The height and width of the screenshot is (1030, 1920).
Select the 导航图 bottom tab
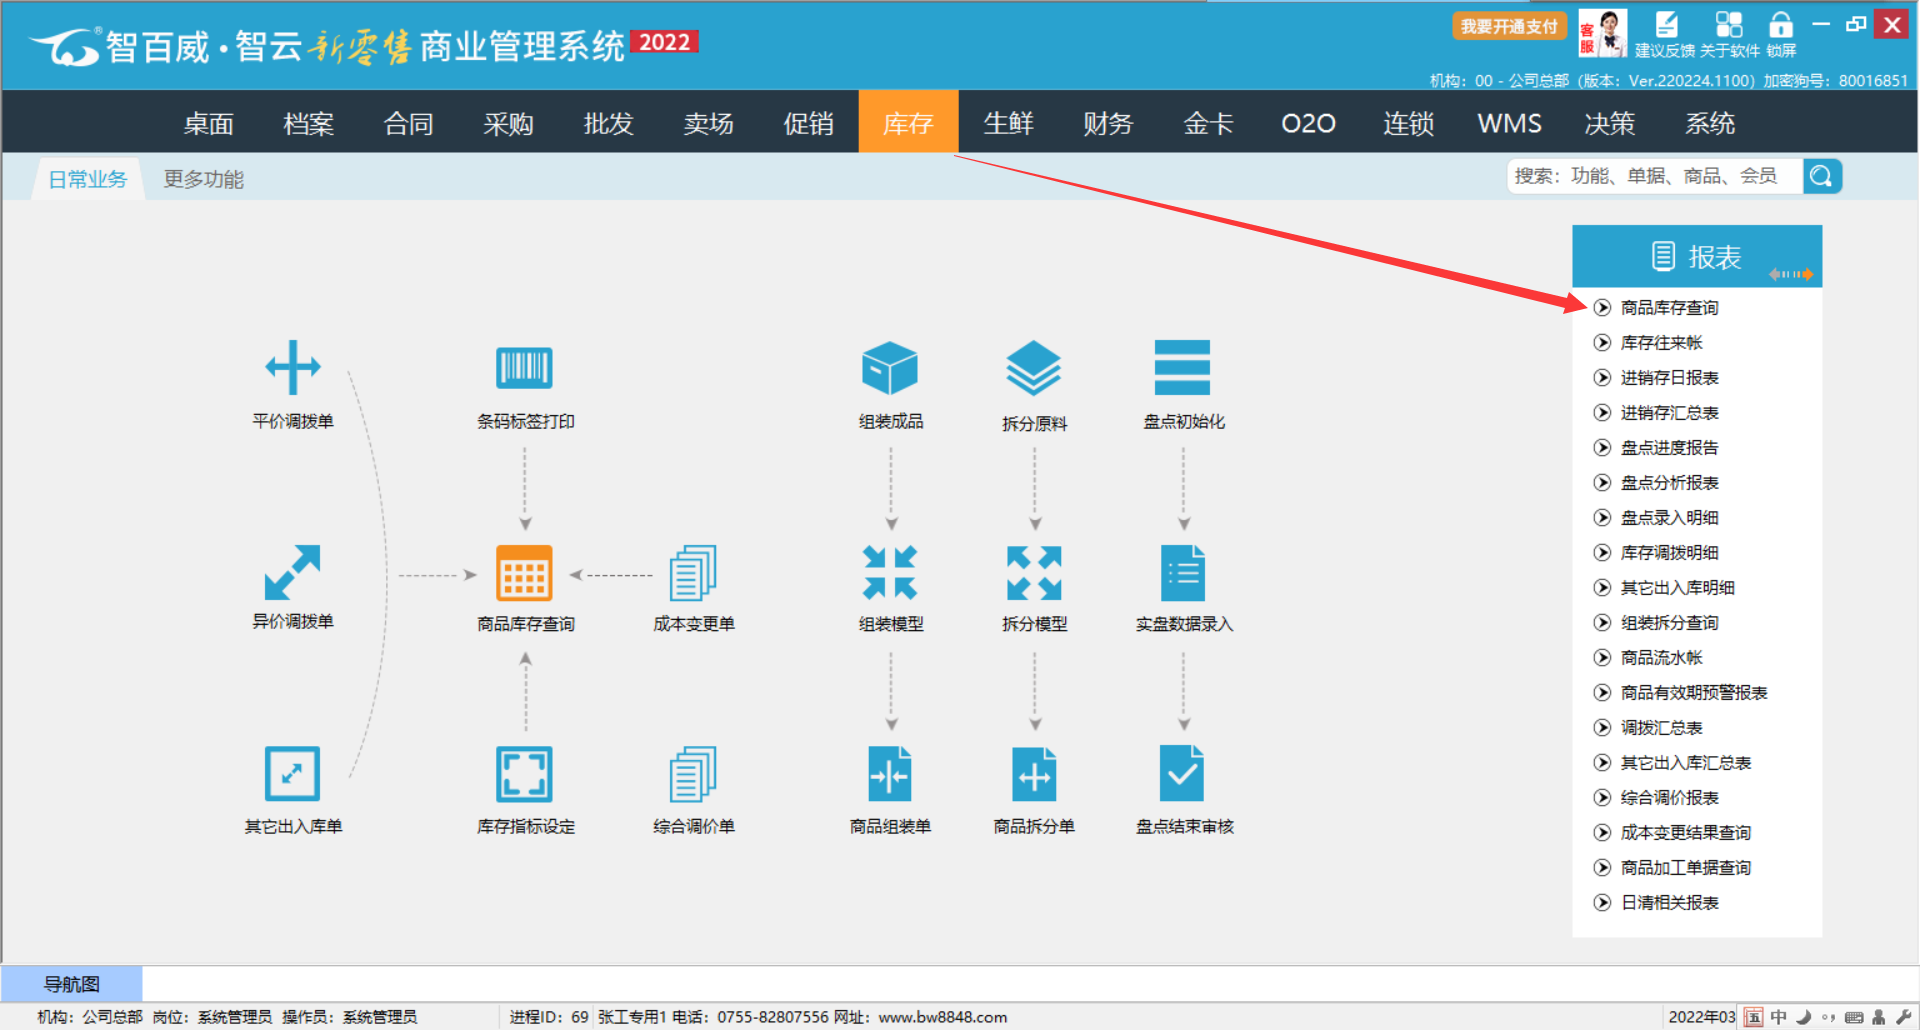pos(72,984)
